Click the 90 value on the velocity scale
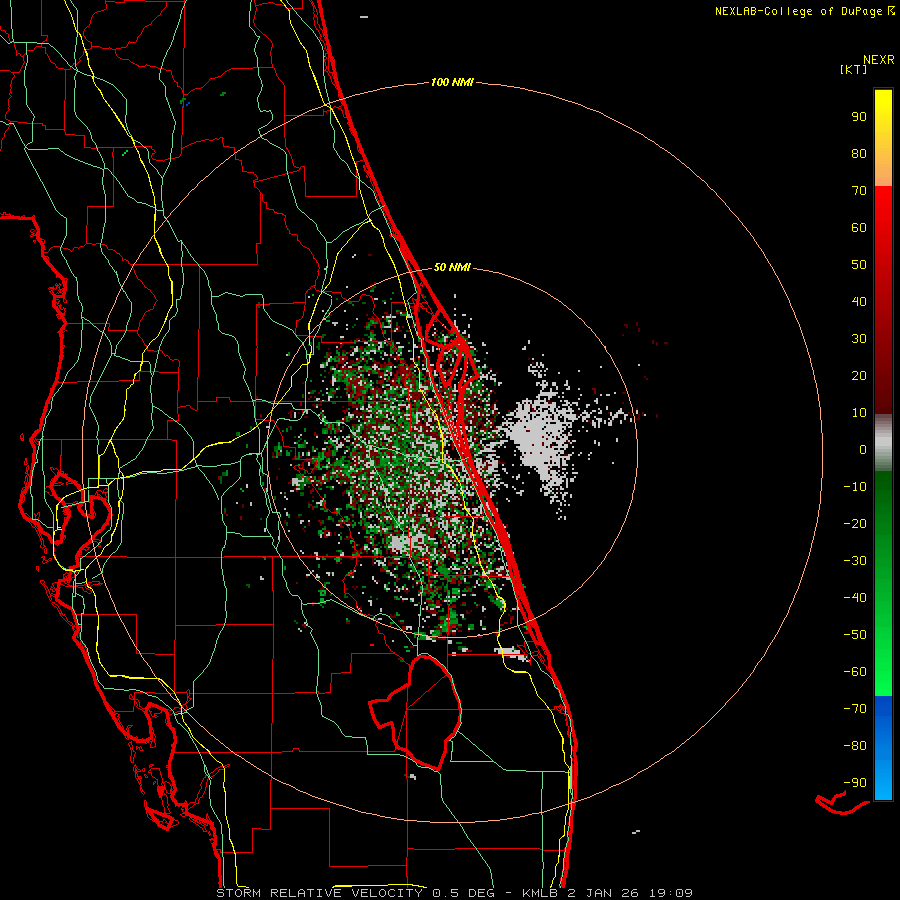 click(x=859, y=117)
